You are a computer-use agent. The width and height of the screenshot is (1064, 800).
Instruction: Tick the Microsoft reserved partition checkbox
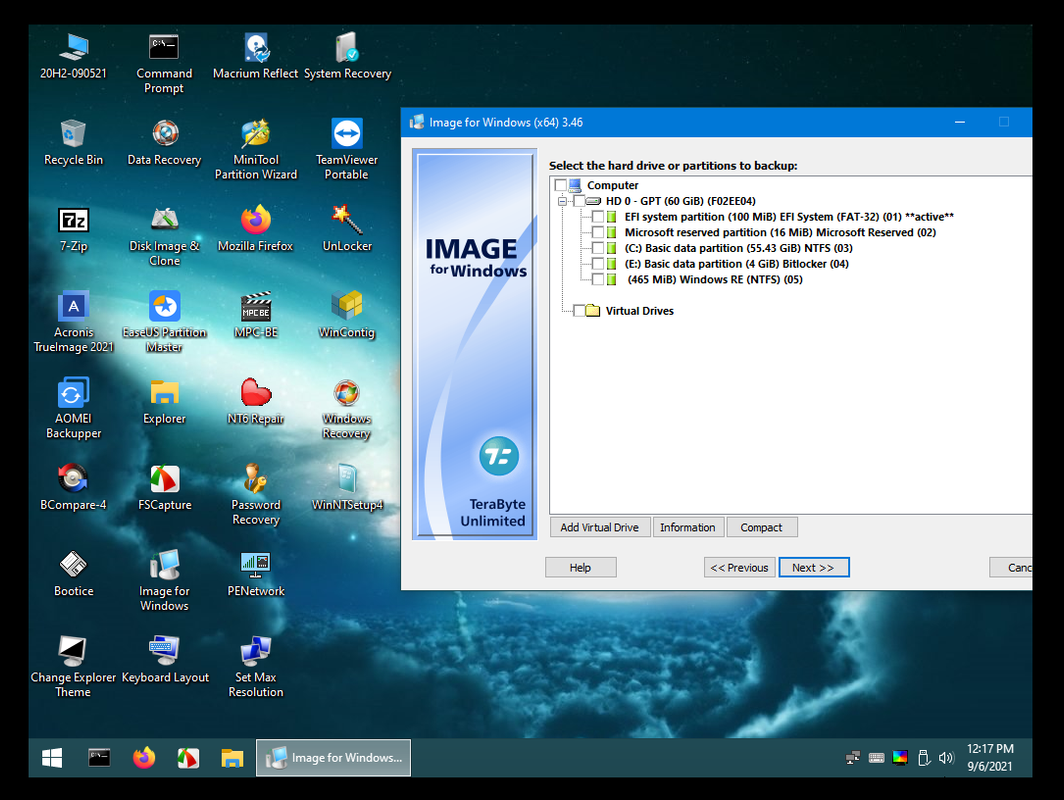click(x=598, y=232)
